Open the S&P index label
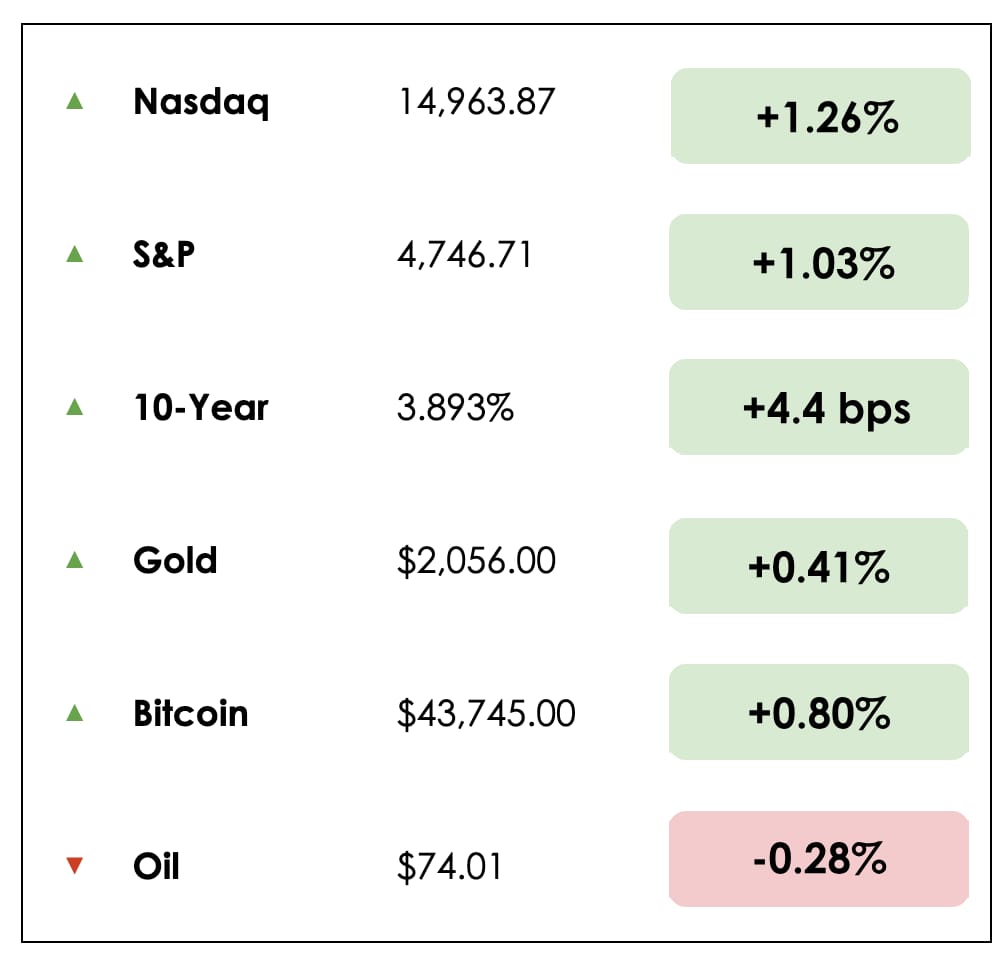 point(164,254)
